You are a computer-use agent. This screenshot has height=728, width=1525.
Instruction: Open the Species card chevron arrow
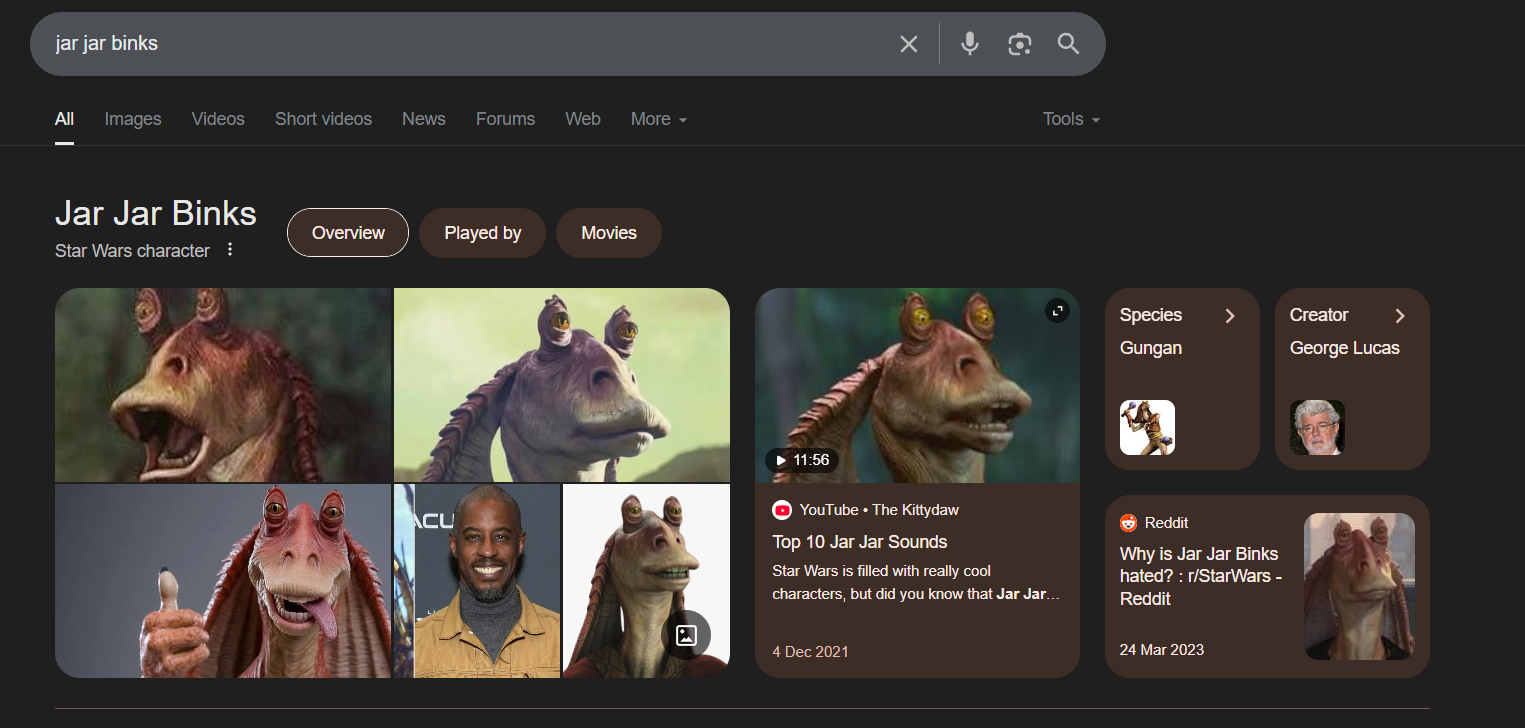tap(1230, 316)
